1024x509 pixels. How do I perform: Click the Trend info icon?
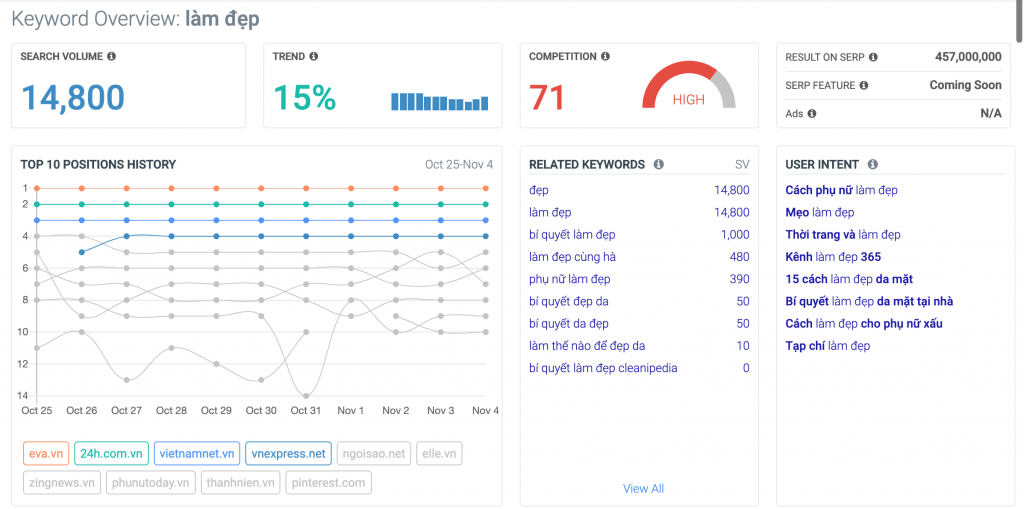point(314,57)
